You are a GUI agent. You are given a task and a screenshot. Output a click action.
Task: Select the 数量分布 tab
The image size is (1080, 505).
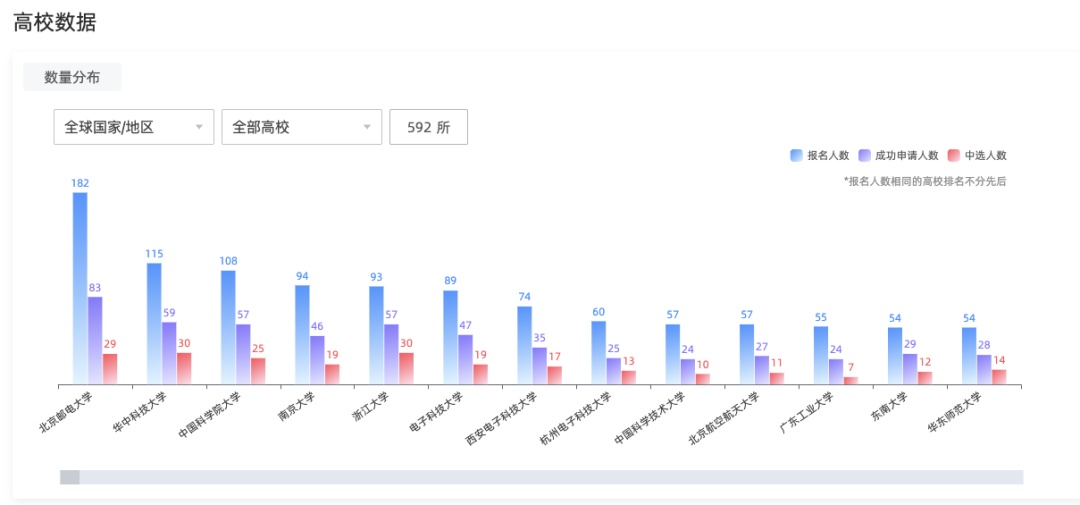pos(72,77)
